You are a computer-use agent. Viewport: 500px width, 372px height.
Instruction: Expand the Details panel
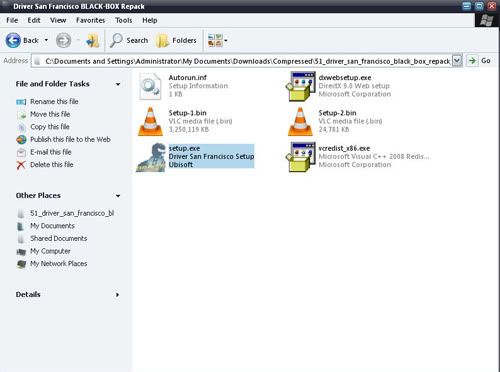pyautogui.click(x=117, y=295)
